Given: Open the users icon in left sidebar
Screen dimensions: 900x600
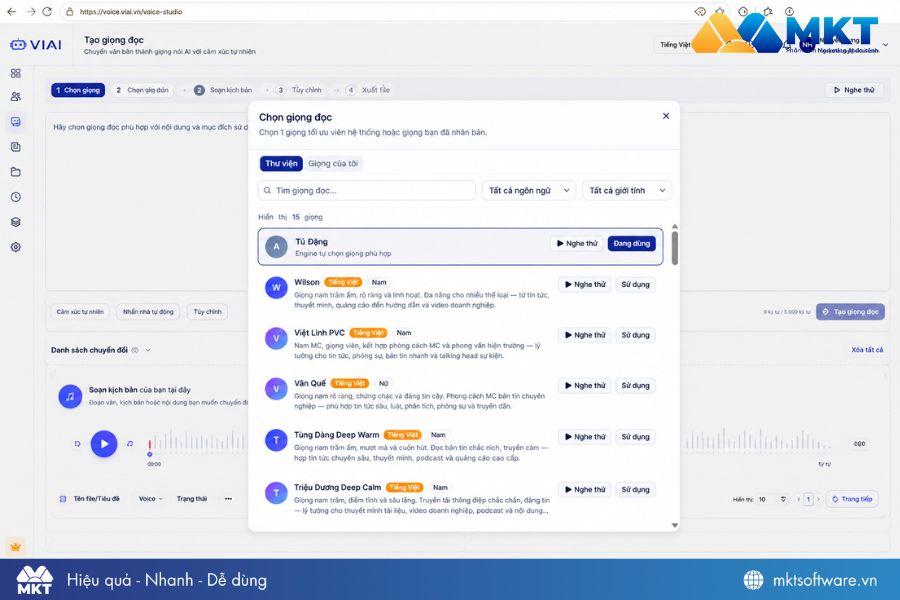Looking at the screenshot, I should tap(15, 96).
